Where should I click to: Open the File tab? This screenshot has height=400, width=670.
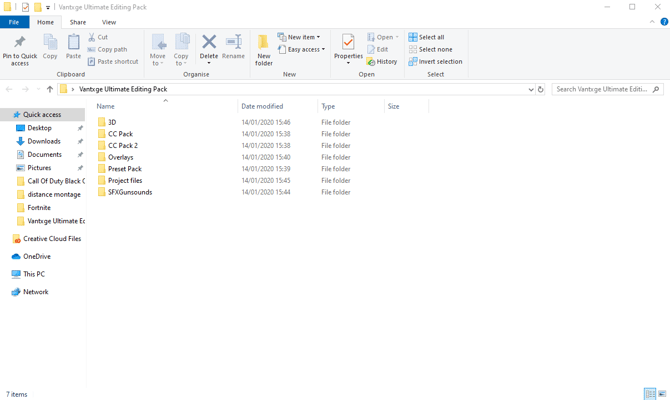[14, 22]
